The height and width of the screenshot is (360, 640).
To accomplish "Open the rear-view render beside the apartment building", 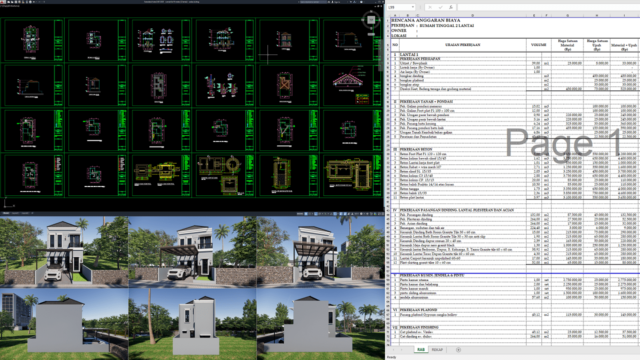I will [64, 324].
